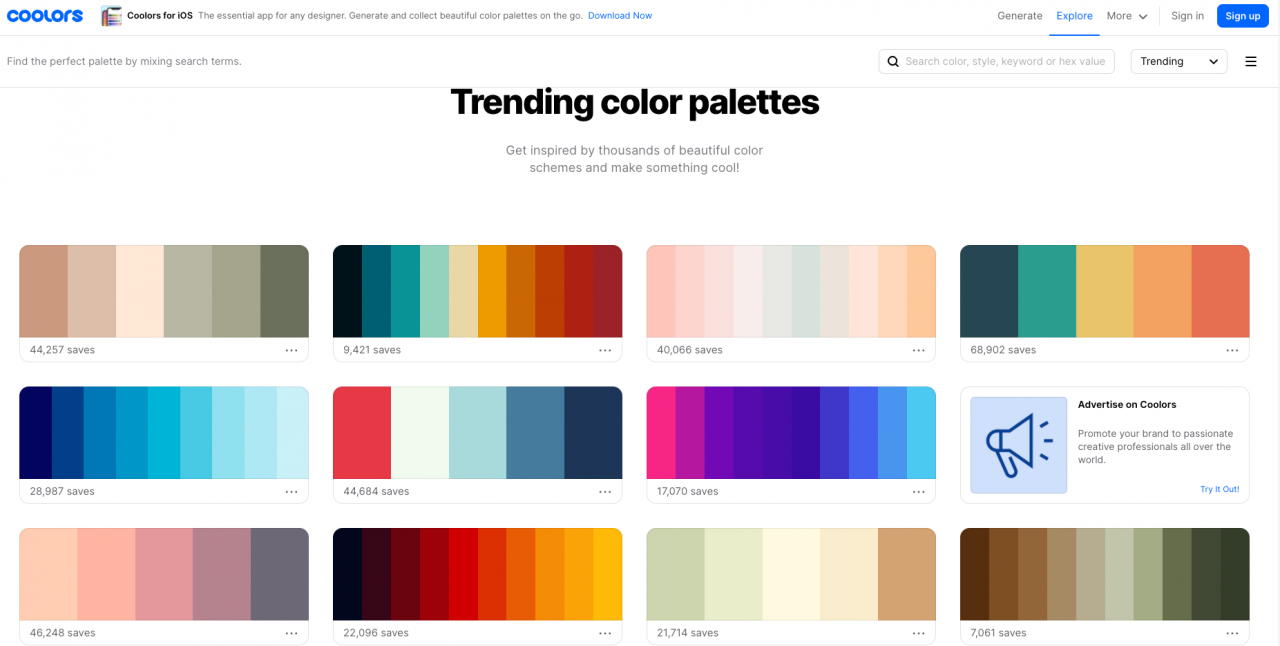Open options for the 44,257 saves palette
Screen dimensions: 1280x646
[291, 351]
